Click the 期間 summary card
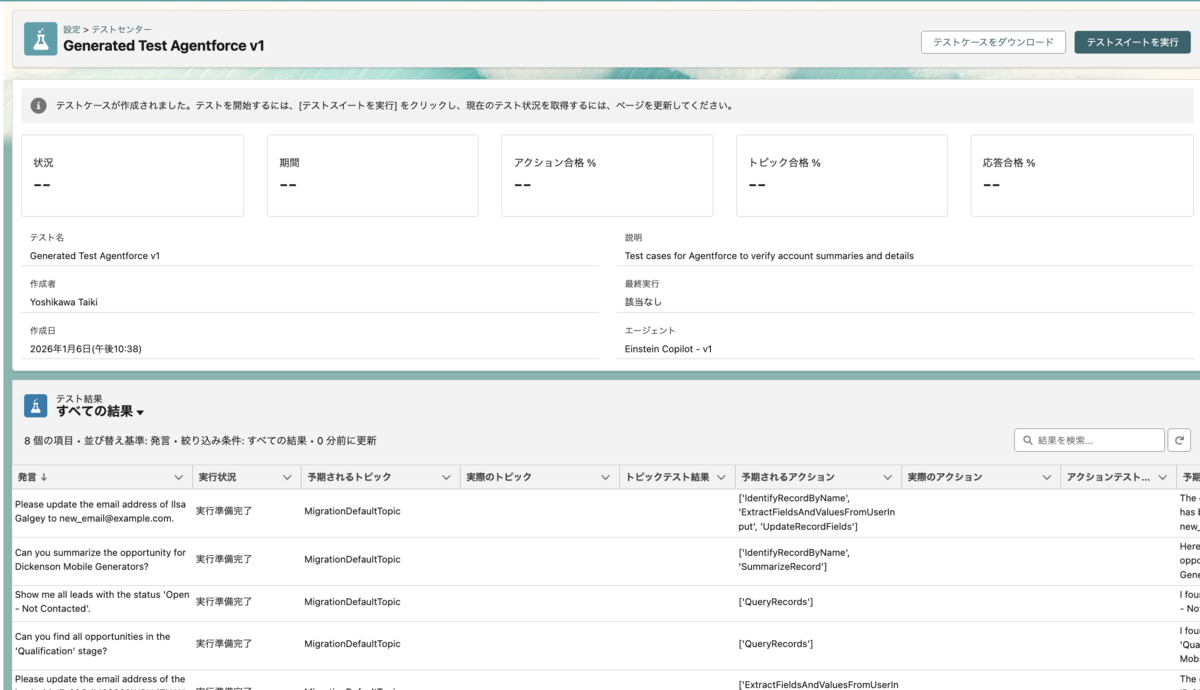This screenshot has height=690, width=1200. 372,176
